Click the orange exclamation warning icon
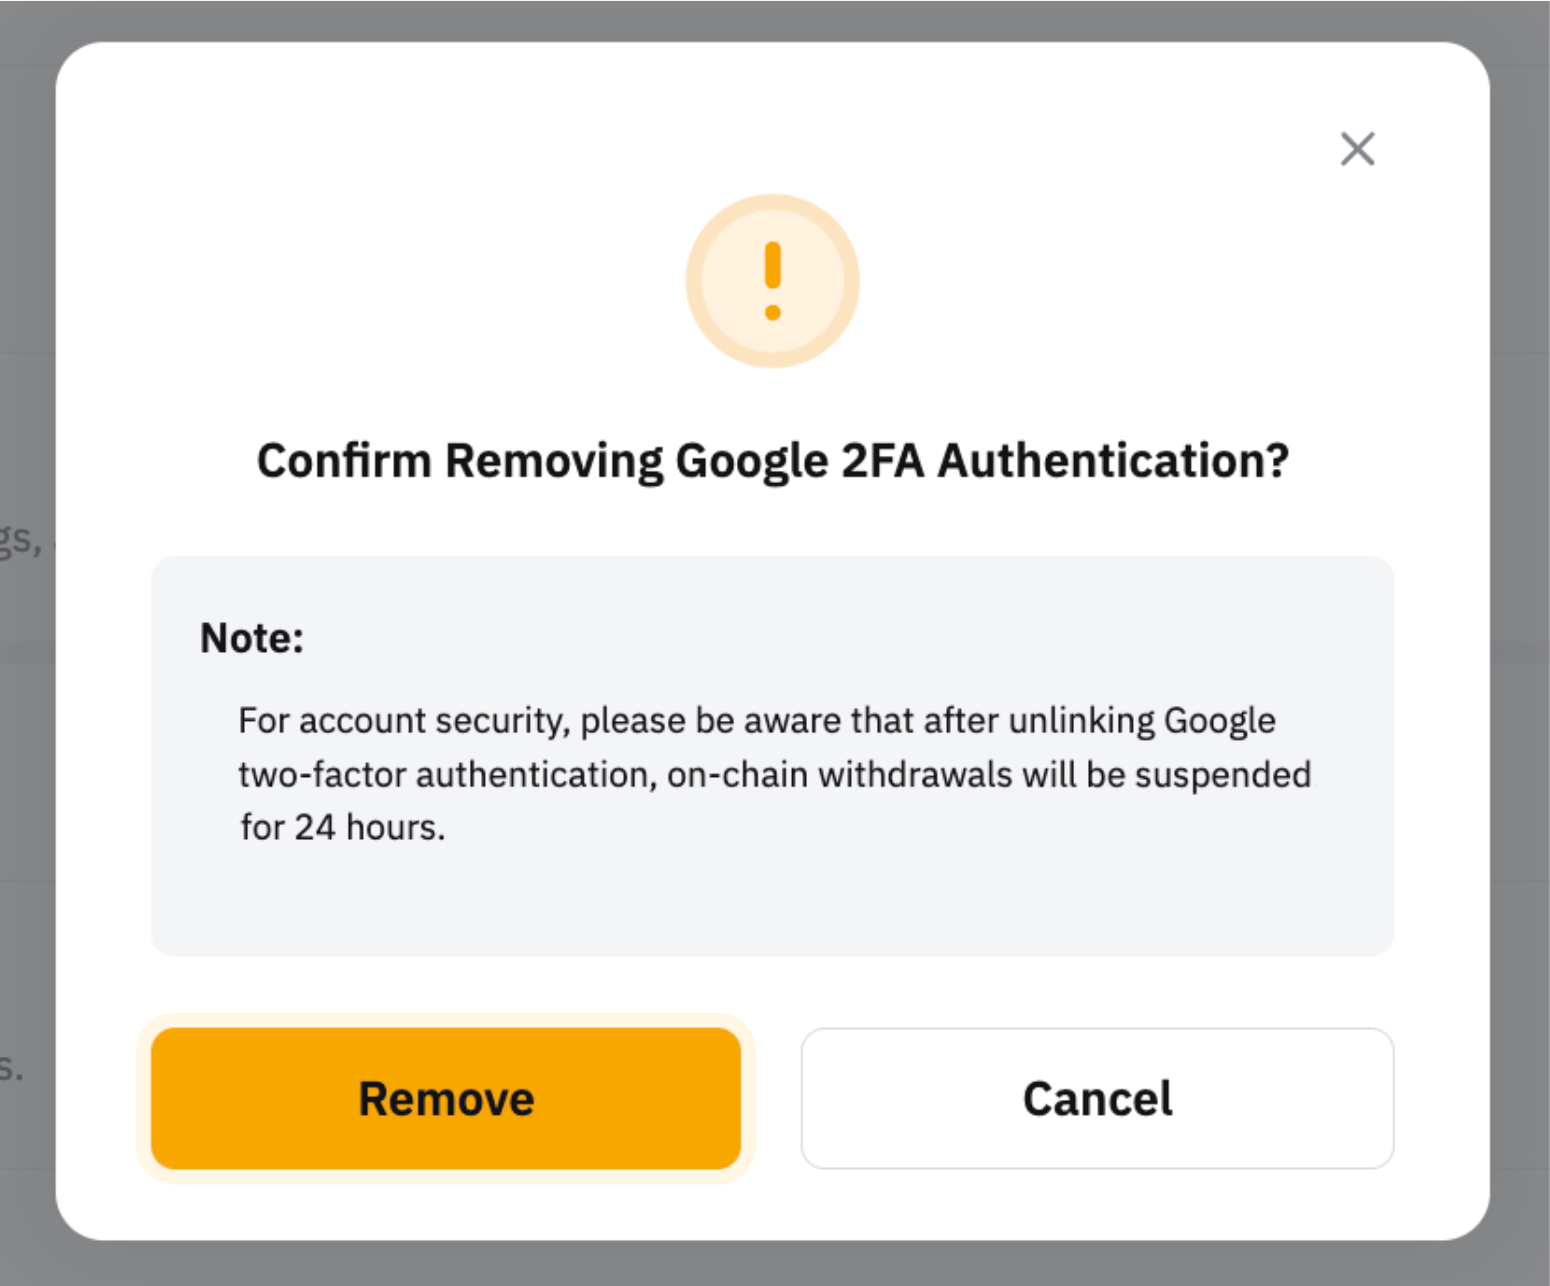 [772, 281]
